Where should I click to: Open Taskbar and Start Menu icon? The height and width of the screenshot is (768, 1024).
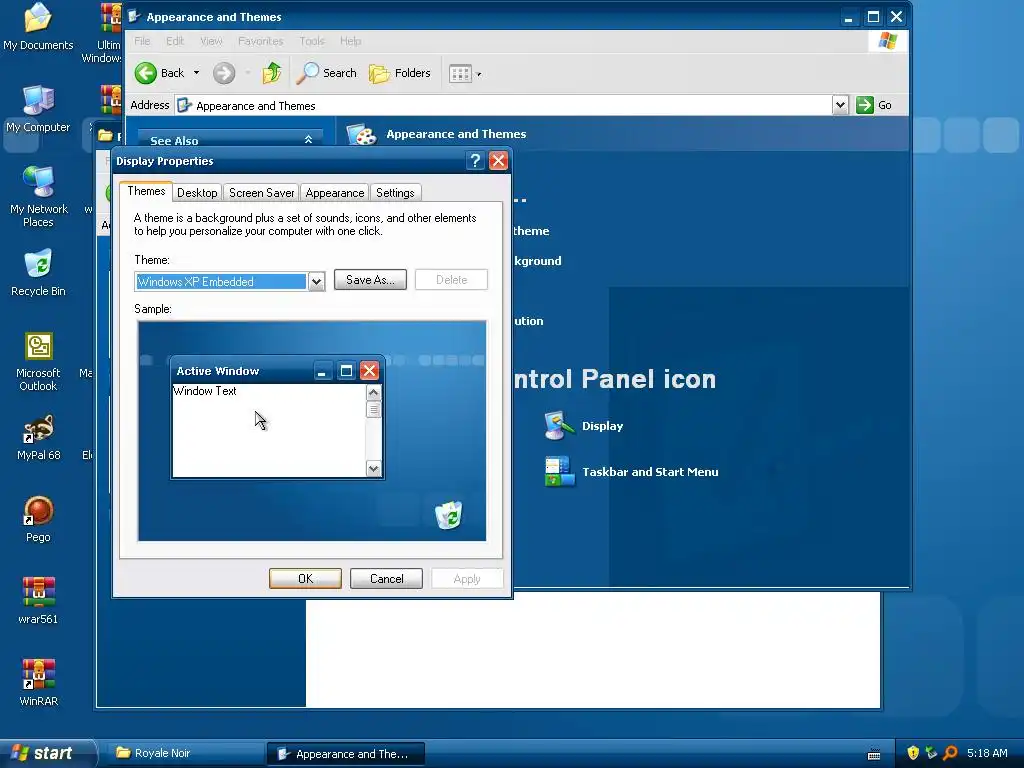560,472
